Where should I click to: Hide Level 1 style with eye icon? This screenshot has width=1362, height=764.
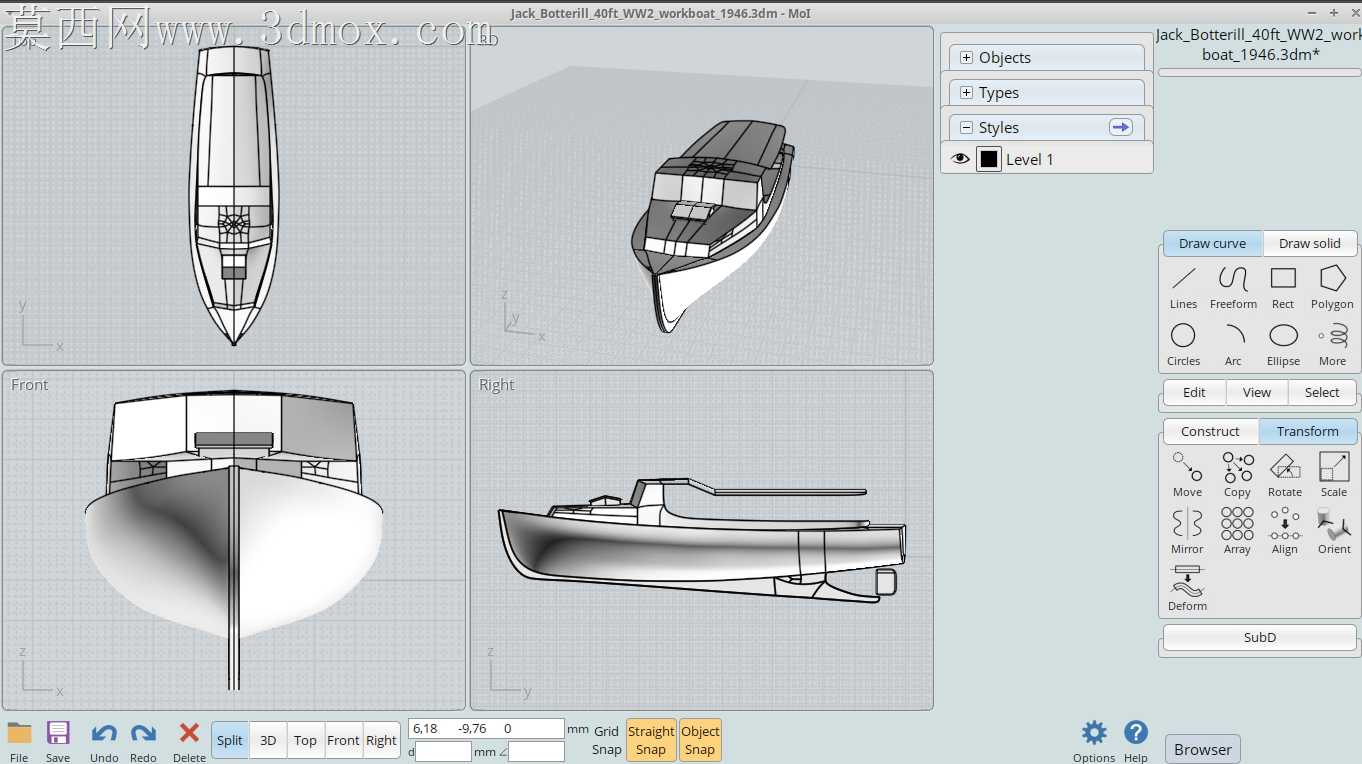960,159
